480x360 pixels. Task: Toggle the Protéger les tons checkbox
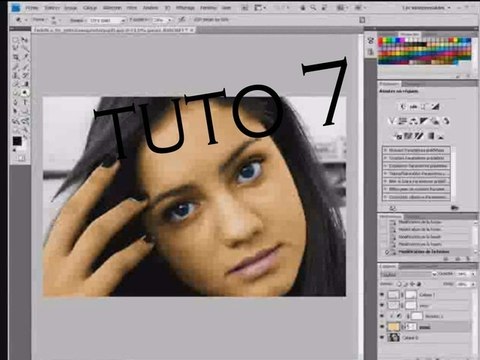(x=196, y=20)
